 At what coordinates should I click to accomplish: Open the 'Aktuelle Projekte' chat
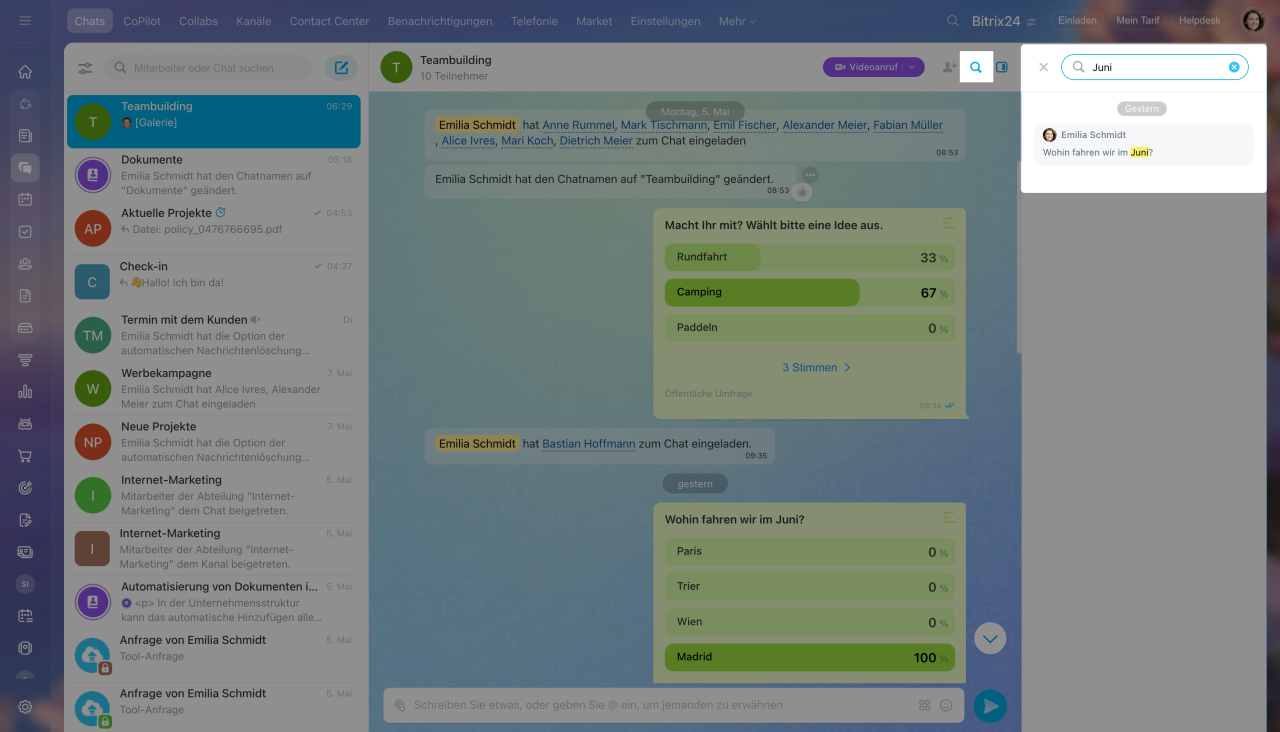pyautogui.click(x=214, y=228)
